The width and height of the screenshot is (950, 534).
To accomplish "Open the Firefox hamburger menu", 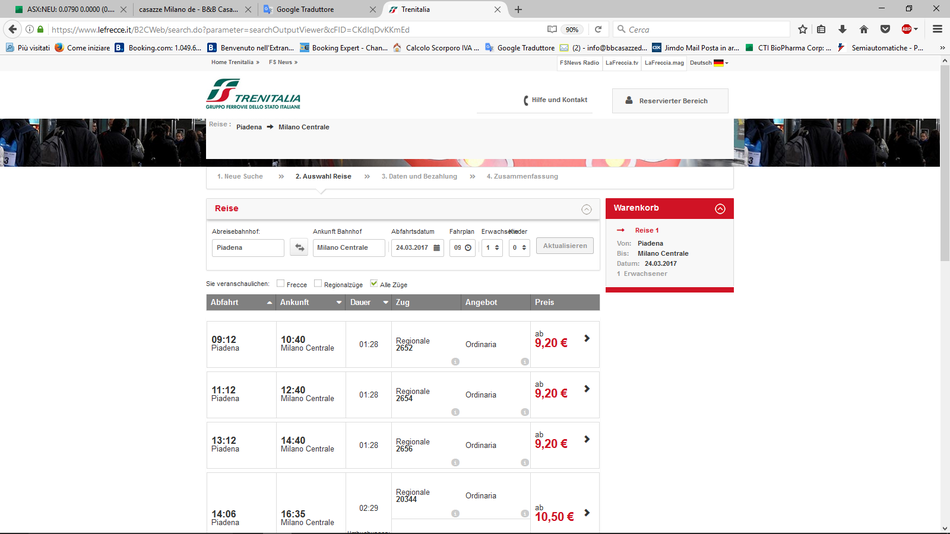I will 937,29.
